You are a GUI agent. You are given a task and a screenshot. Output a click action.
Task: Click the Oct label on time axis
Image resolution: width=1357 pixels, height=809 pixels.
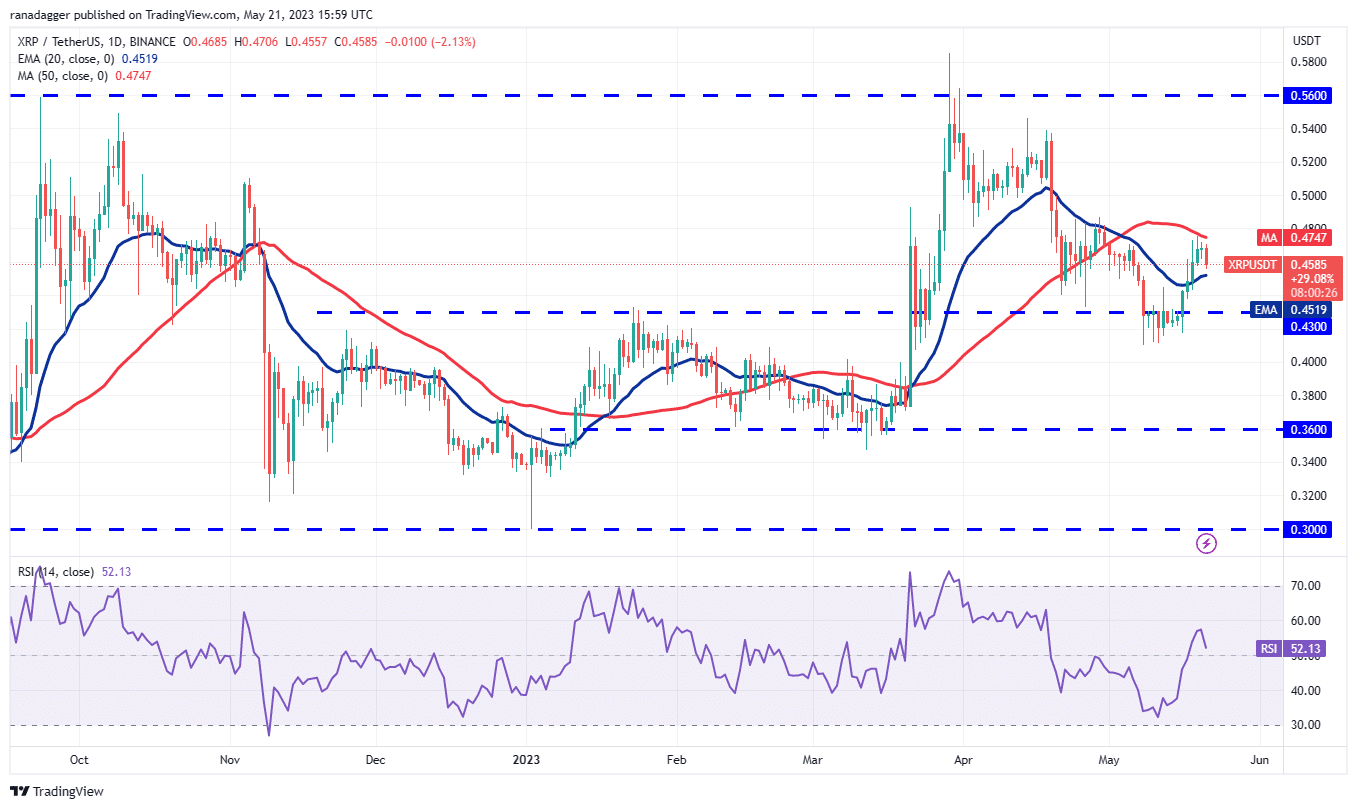pyautogui.click(x=80, y=760)
